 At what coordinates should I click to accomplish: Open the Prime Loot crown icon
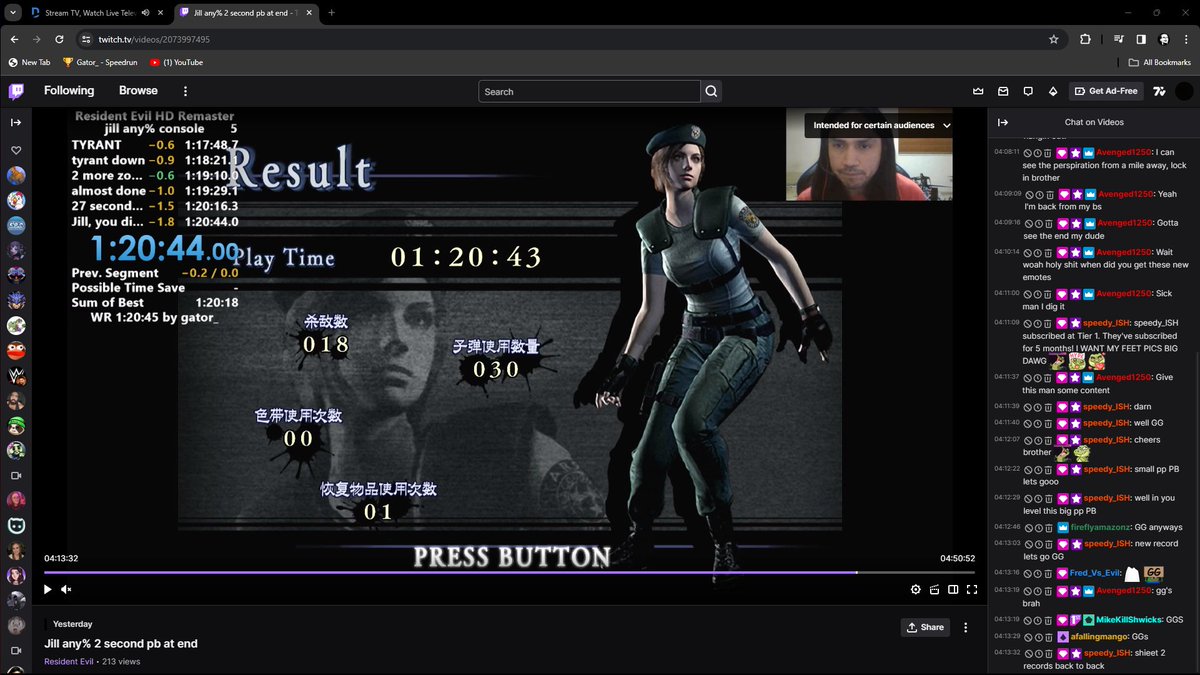(x=977, y=90)
